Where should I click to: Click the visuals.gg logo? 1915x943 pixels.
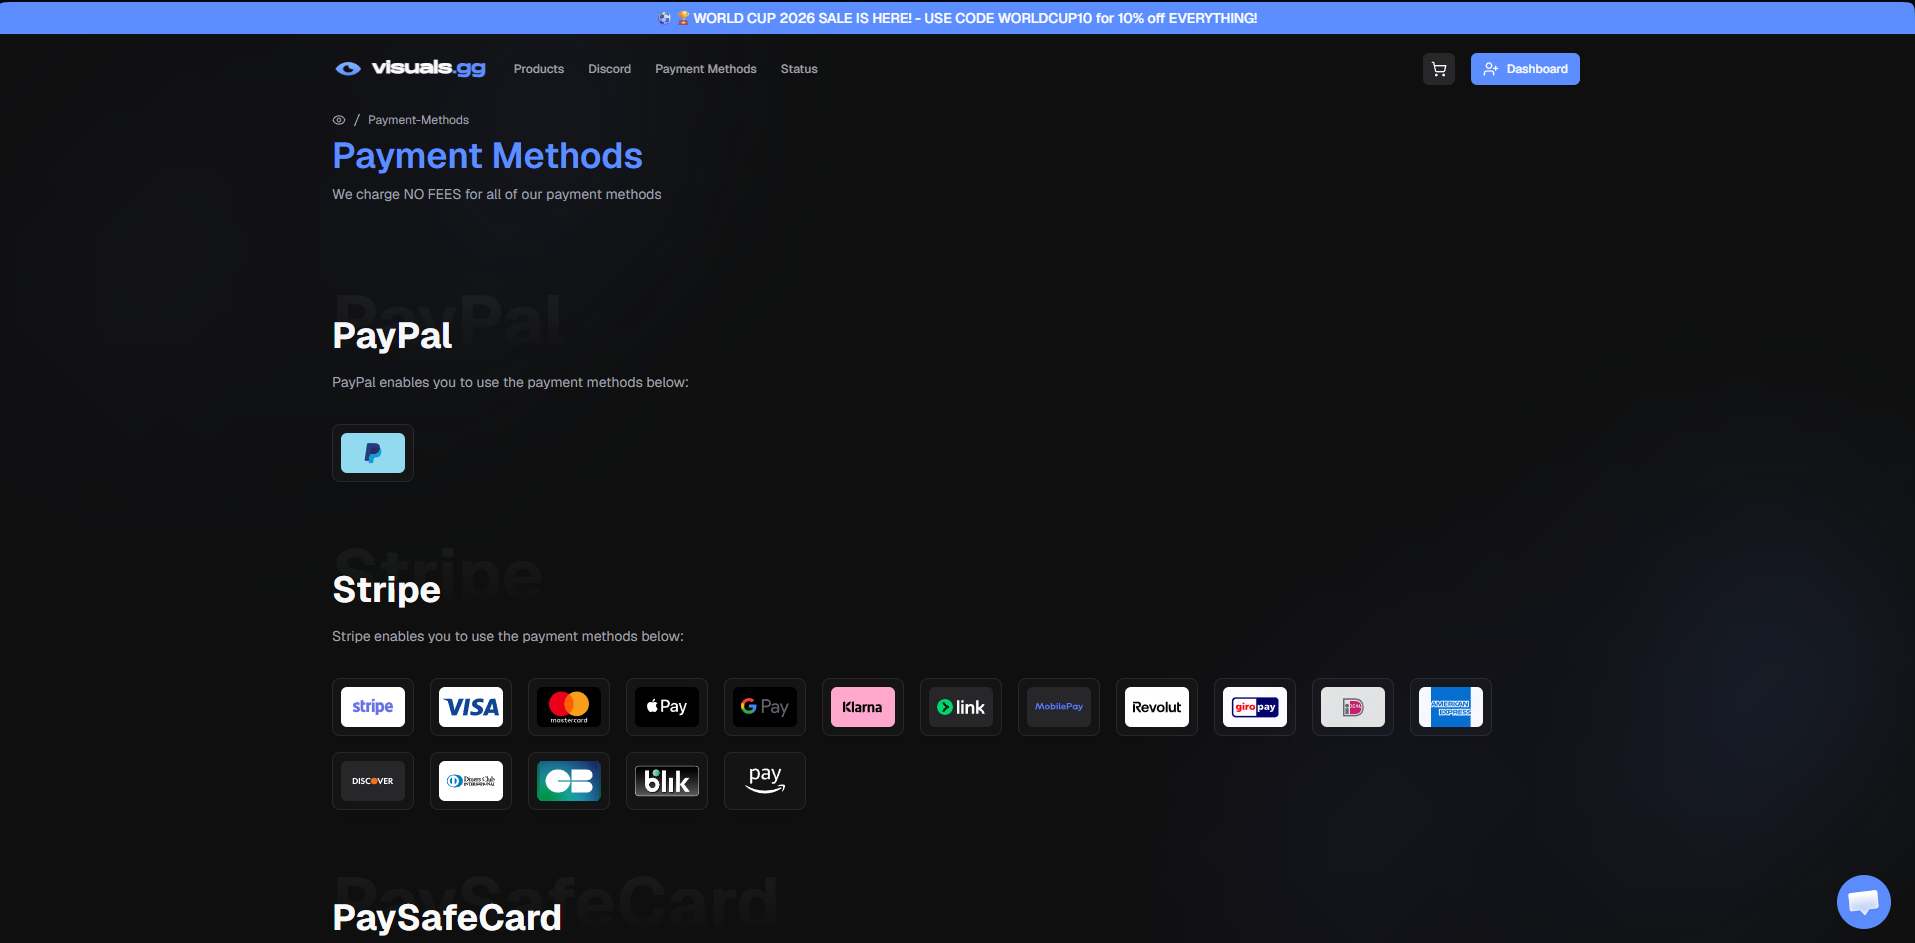coord(410,68)
